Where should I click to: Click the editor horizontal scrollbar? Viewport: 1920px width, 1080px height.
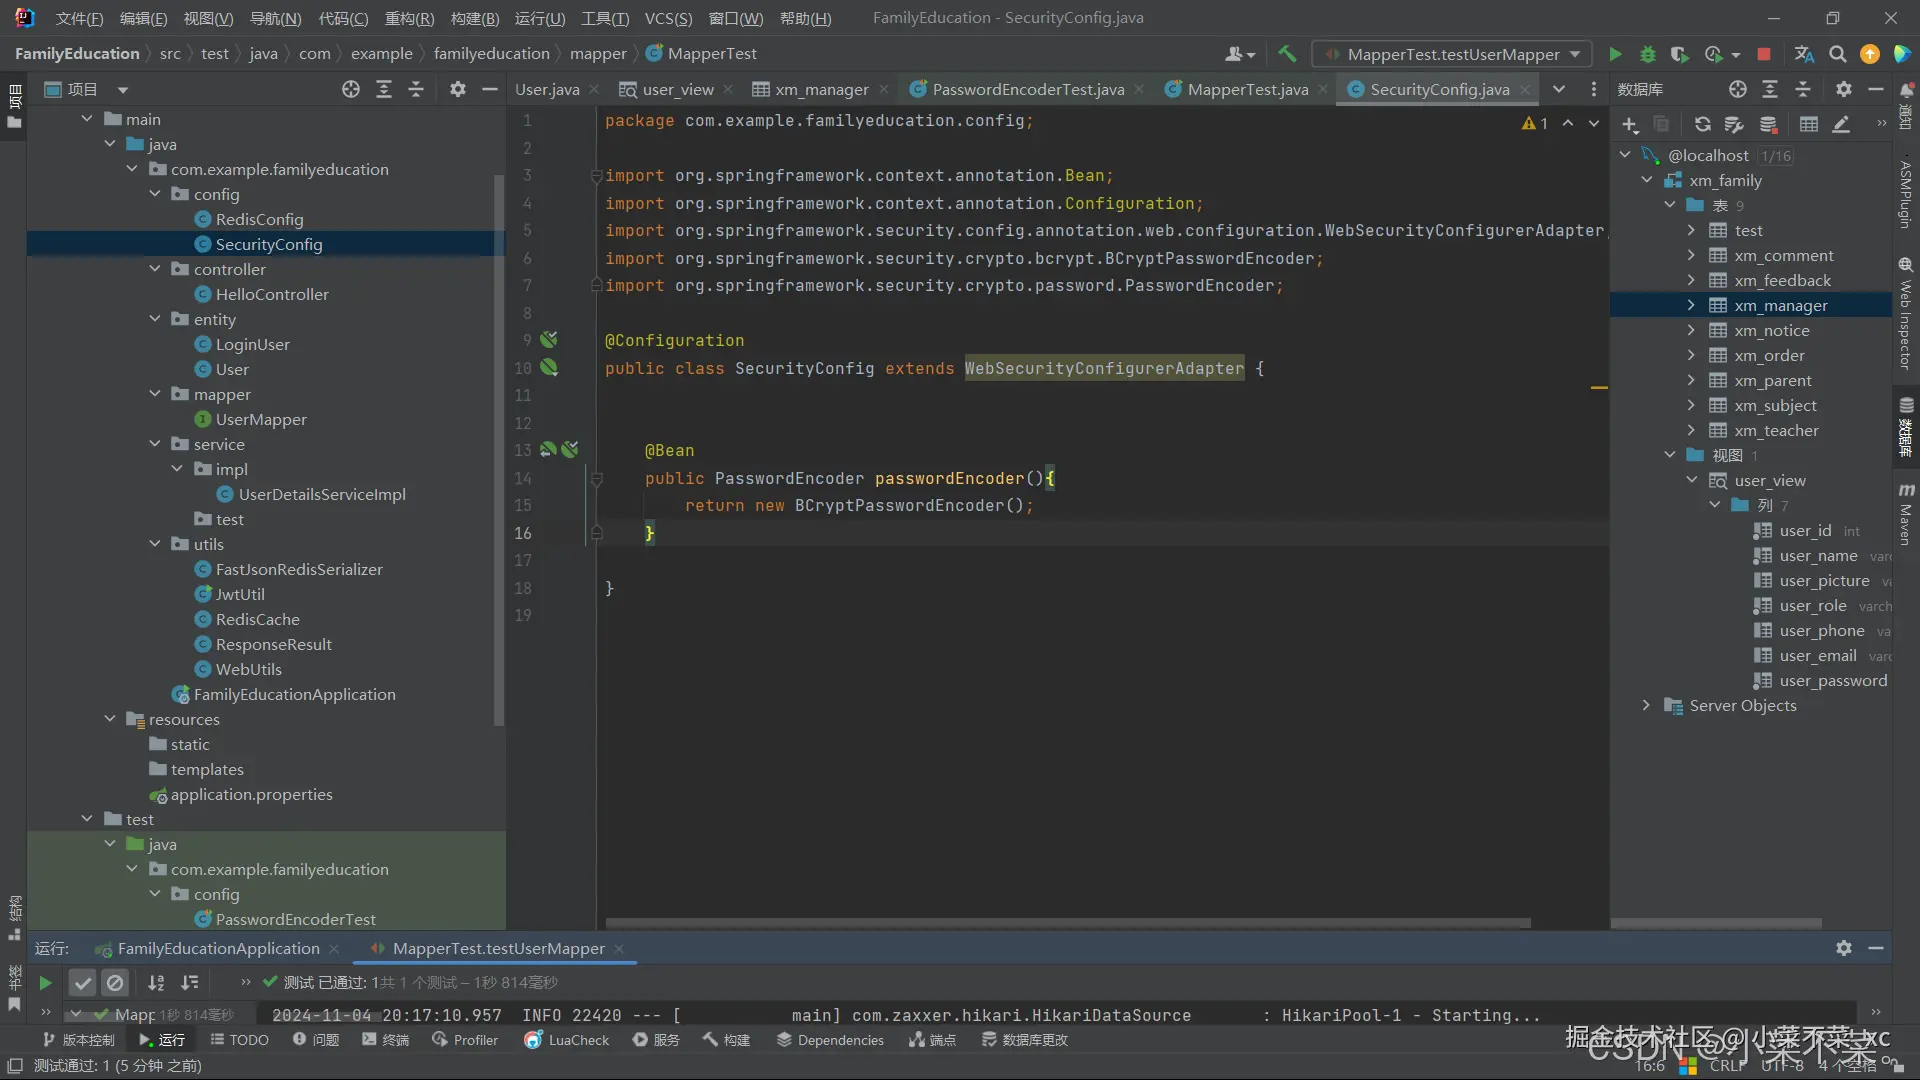click(x=1068, y=923)
